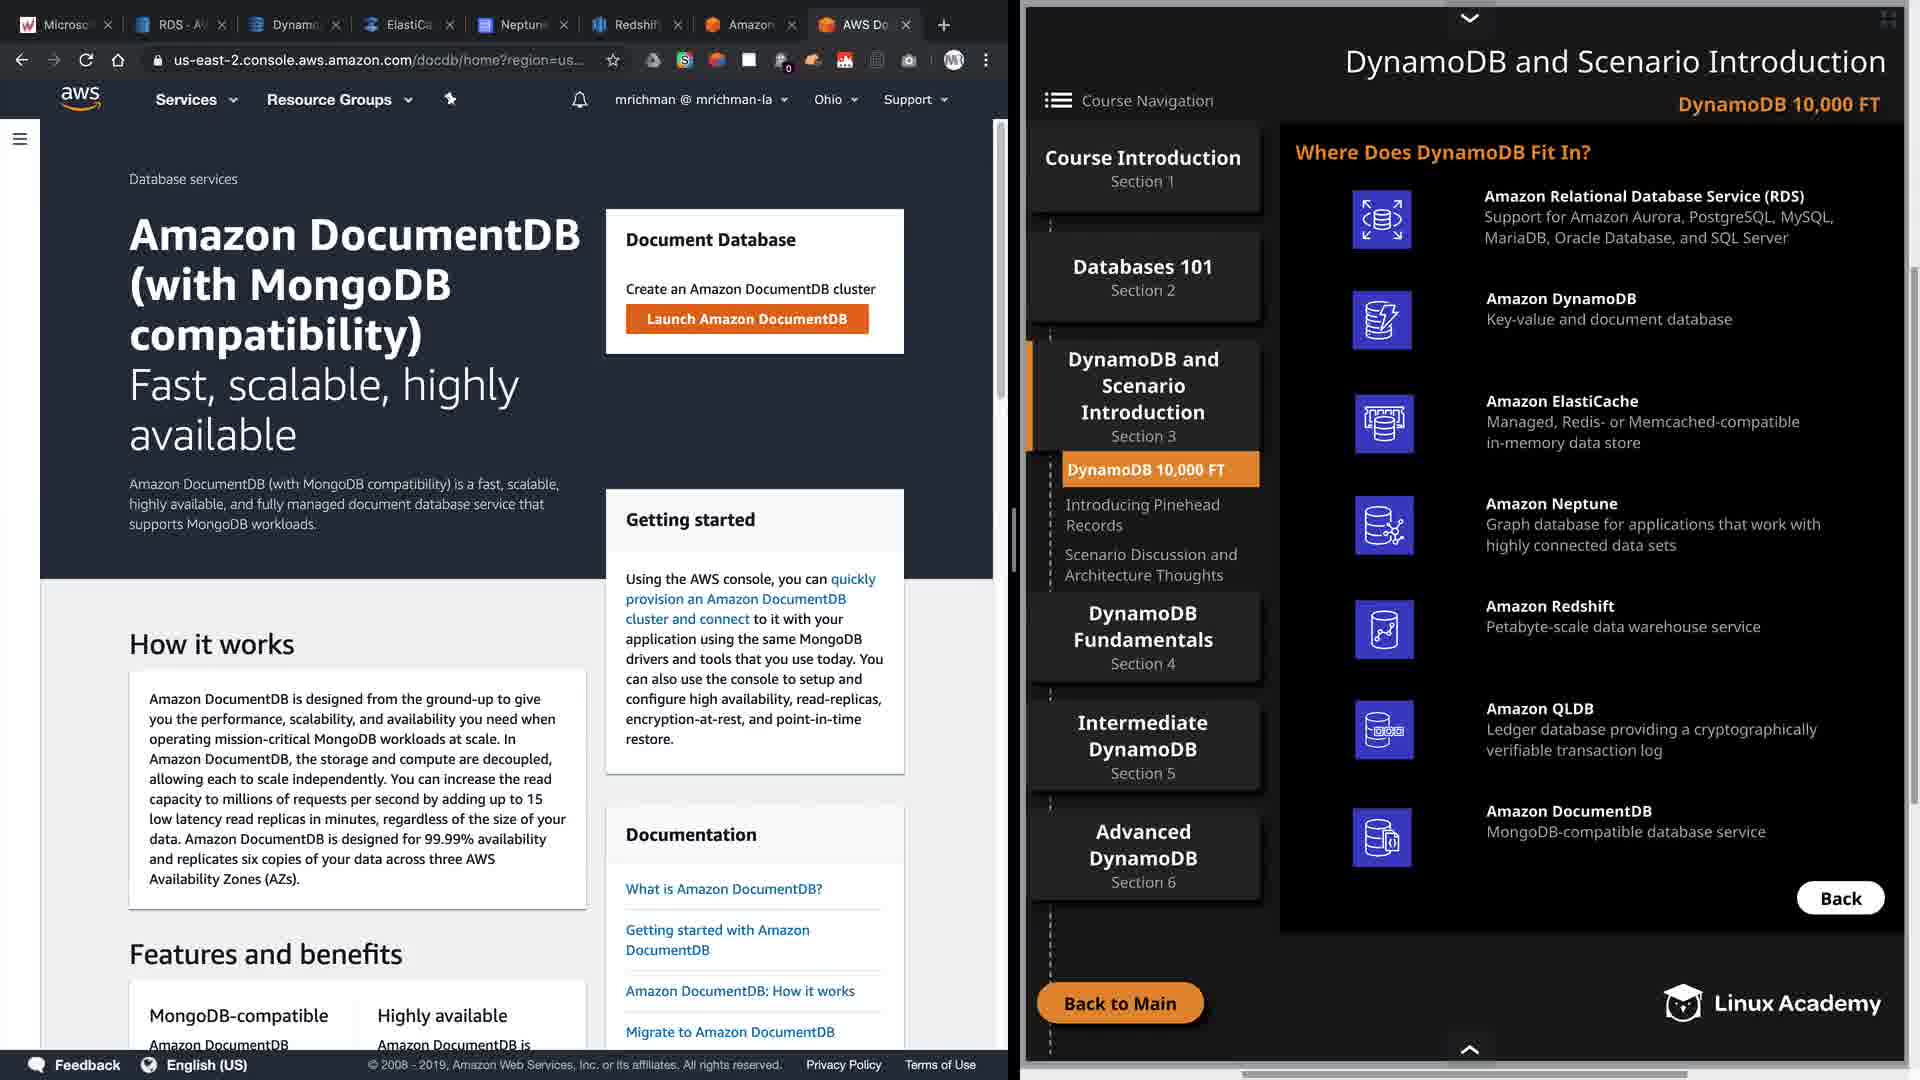Click the AWS notifications bell icon
The width and height of the screenshot is (1920, 1080).
coord(579,100)
